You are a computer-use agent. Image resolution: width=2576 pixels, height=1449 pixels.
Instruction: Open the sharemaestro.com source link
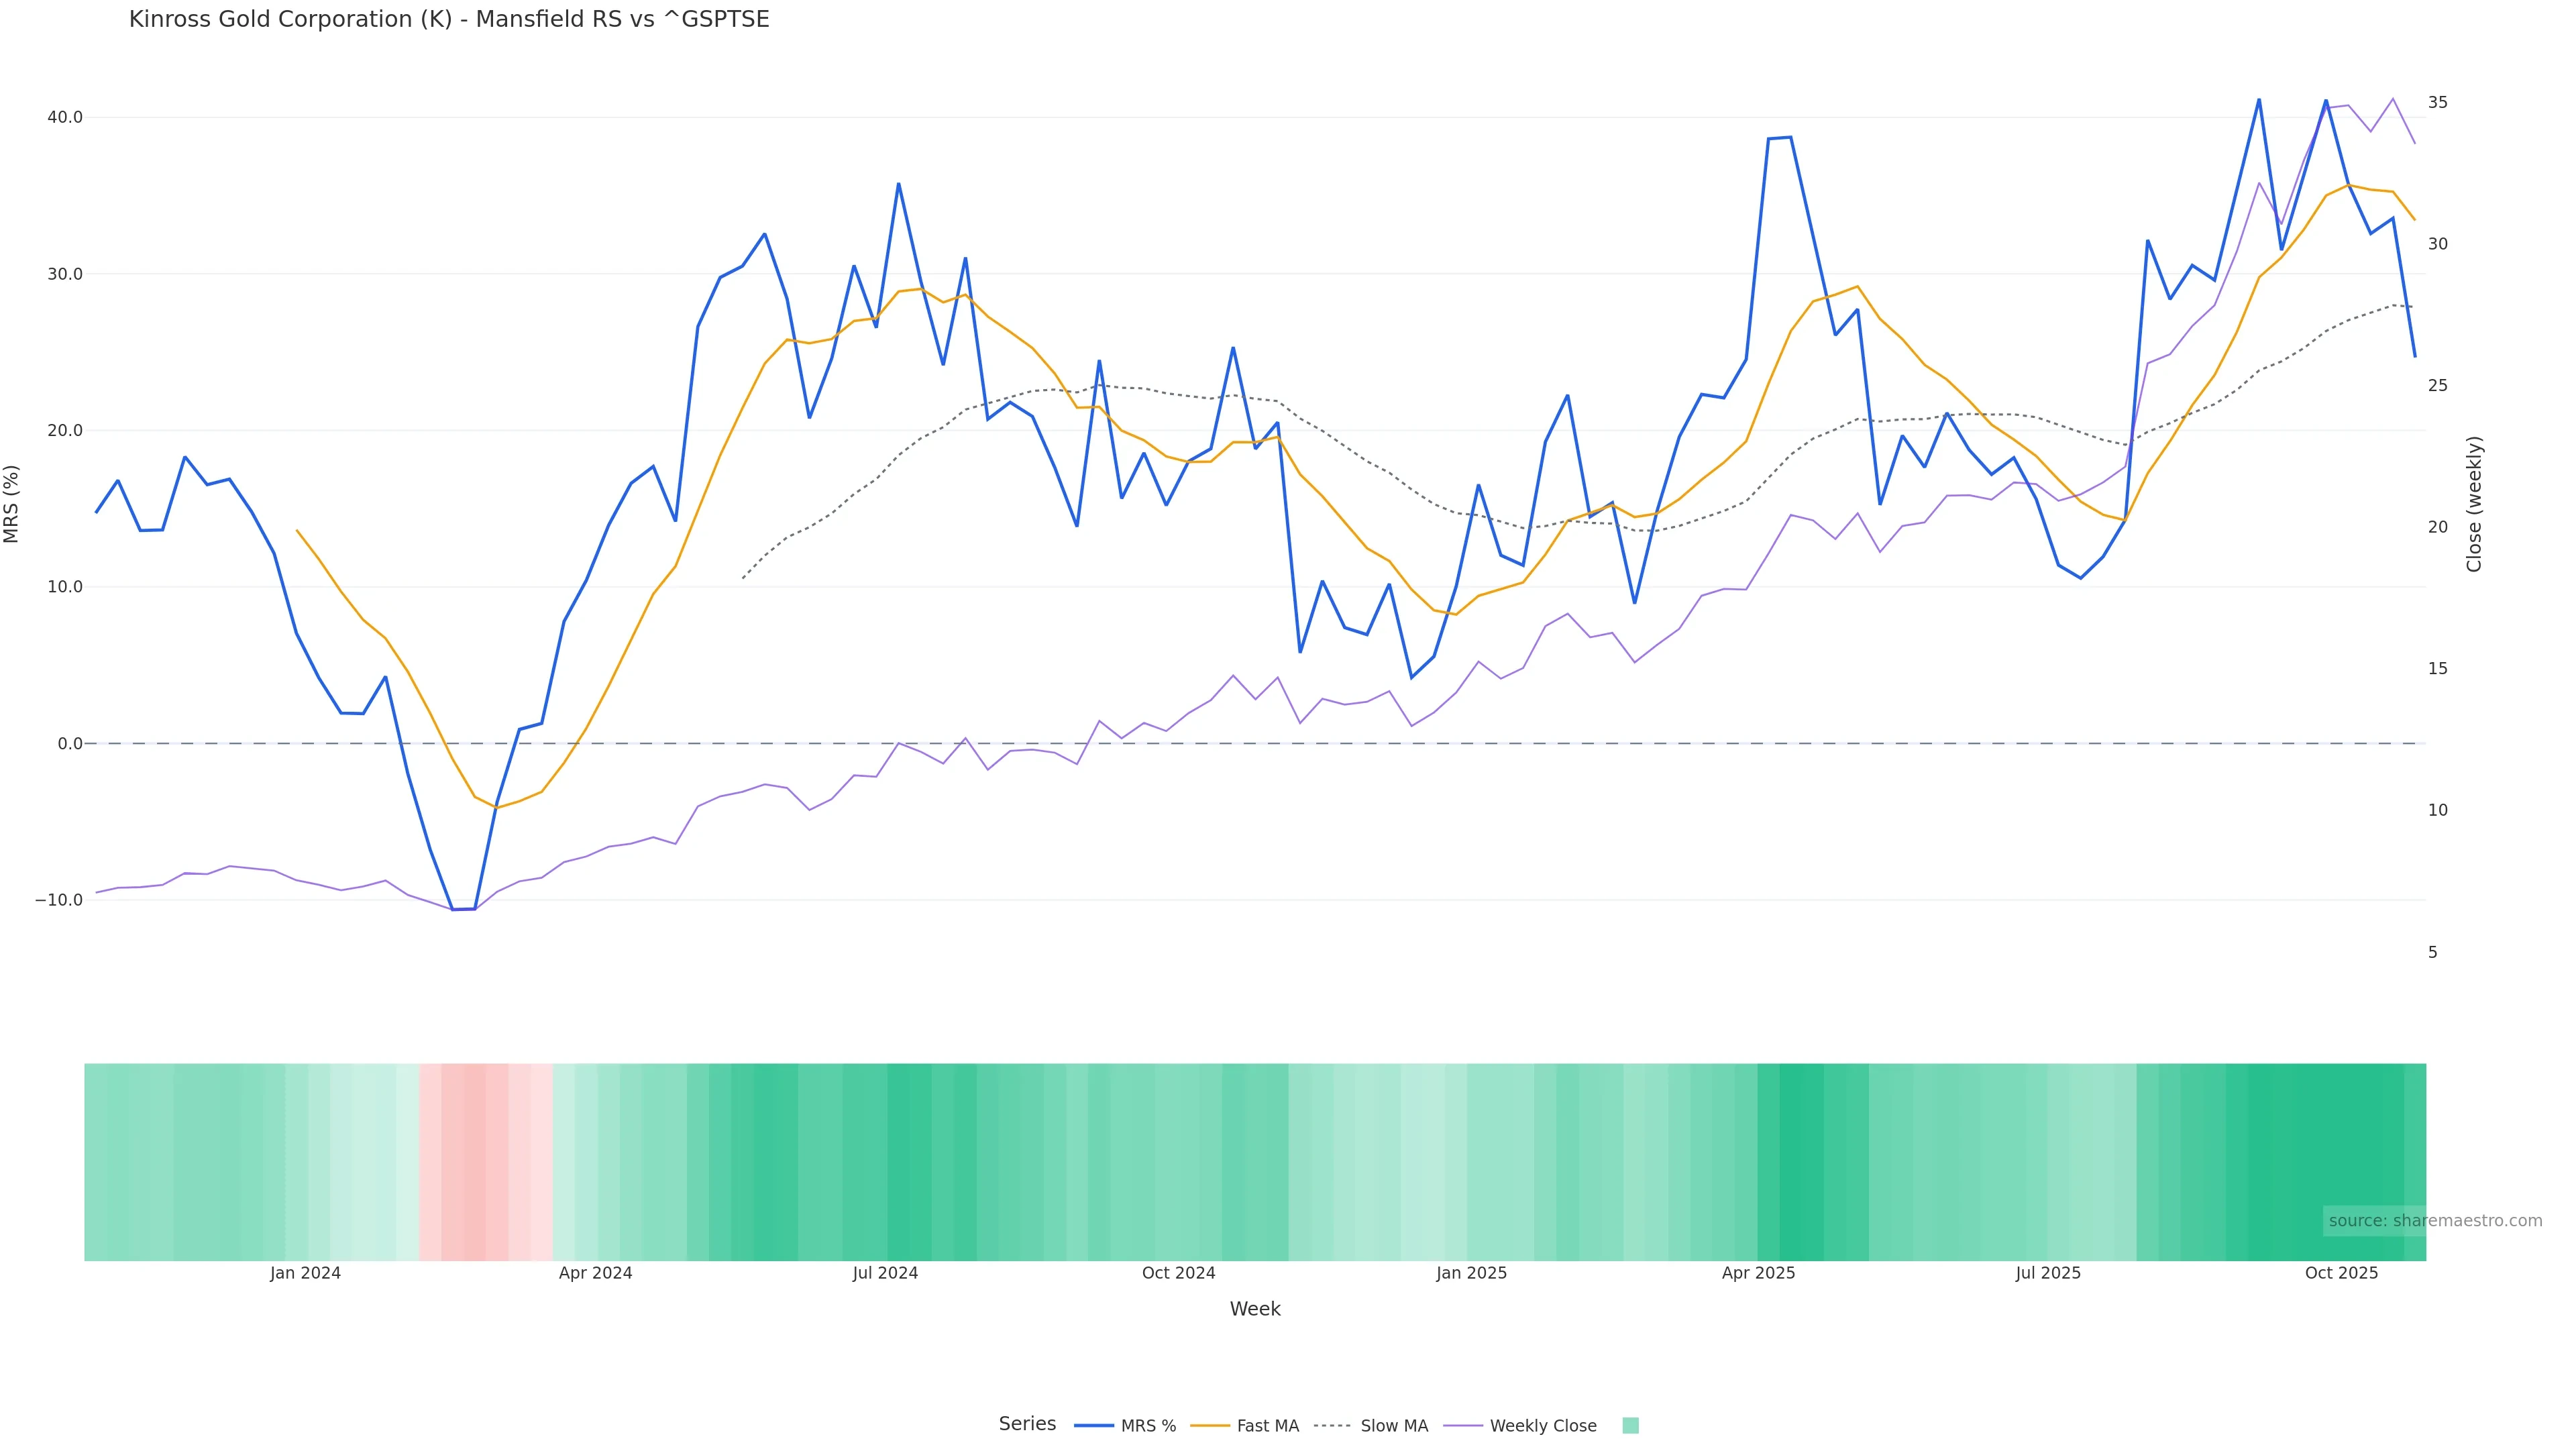pos(2434,1221)
